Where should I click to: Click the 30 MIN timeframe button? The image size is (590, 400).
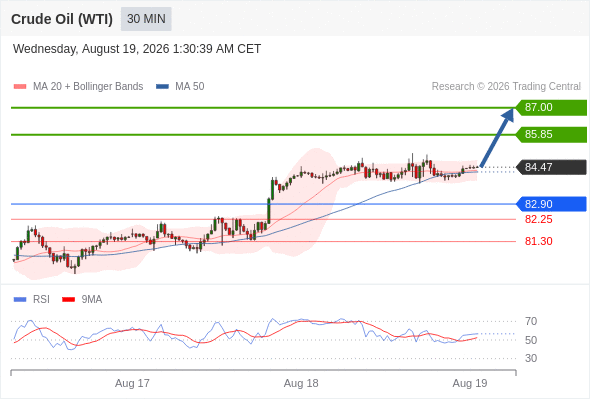pos(146,19)
